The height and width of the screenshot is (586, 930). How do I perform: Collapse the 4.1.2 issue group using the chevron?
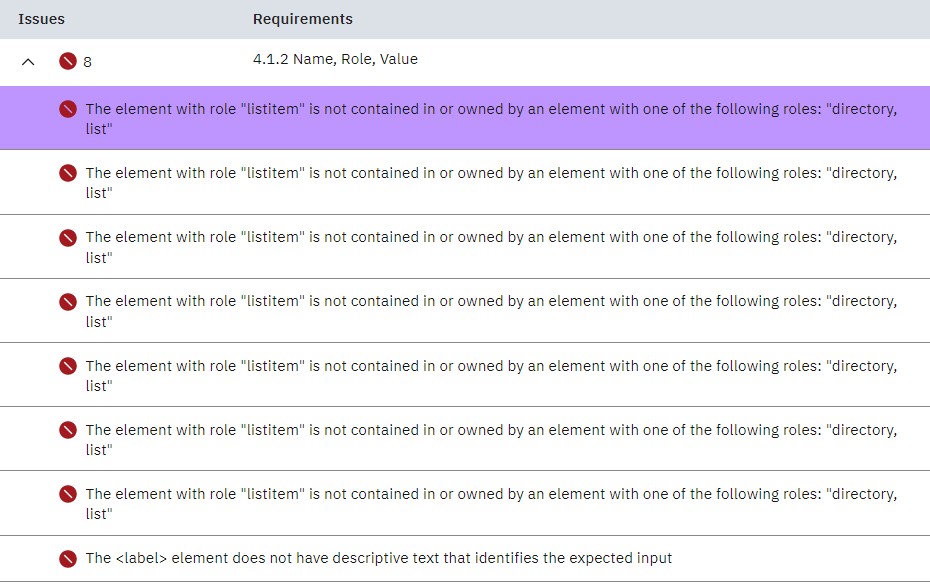click(x=28, y=61)
